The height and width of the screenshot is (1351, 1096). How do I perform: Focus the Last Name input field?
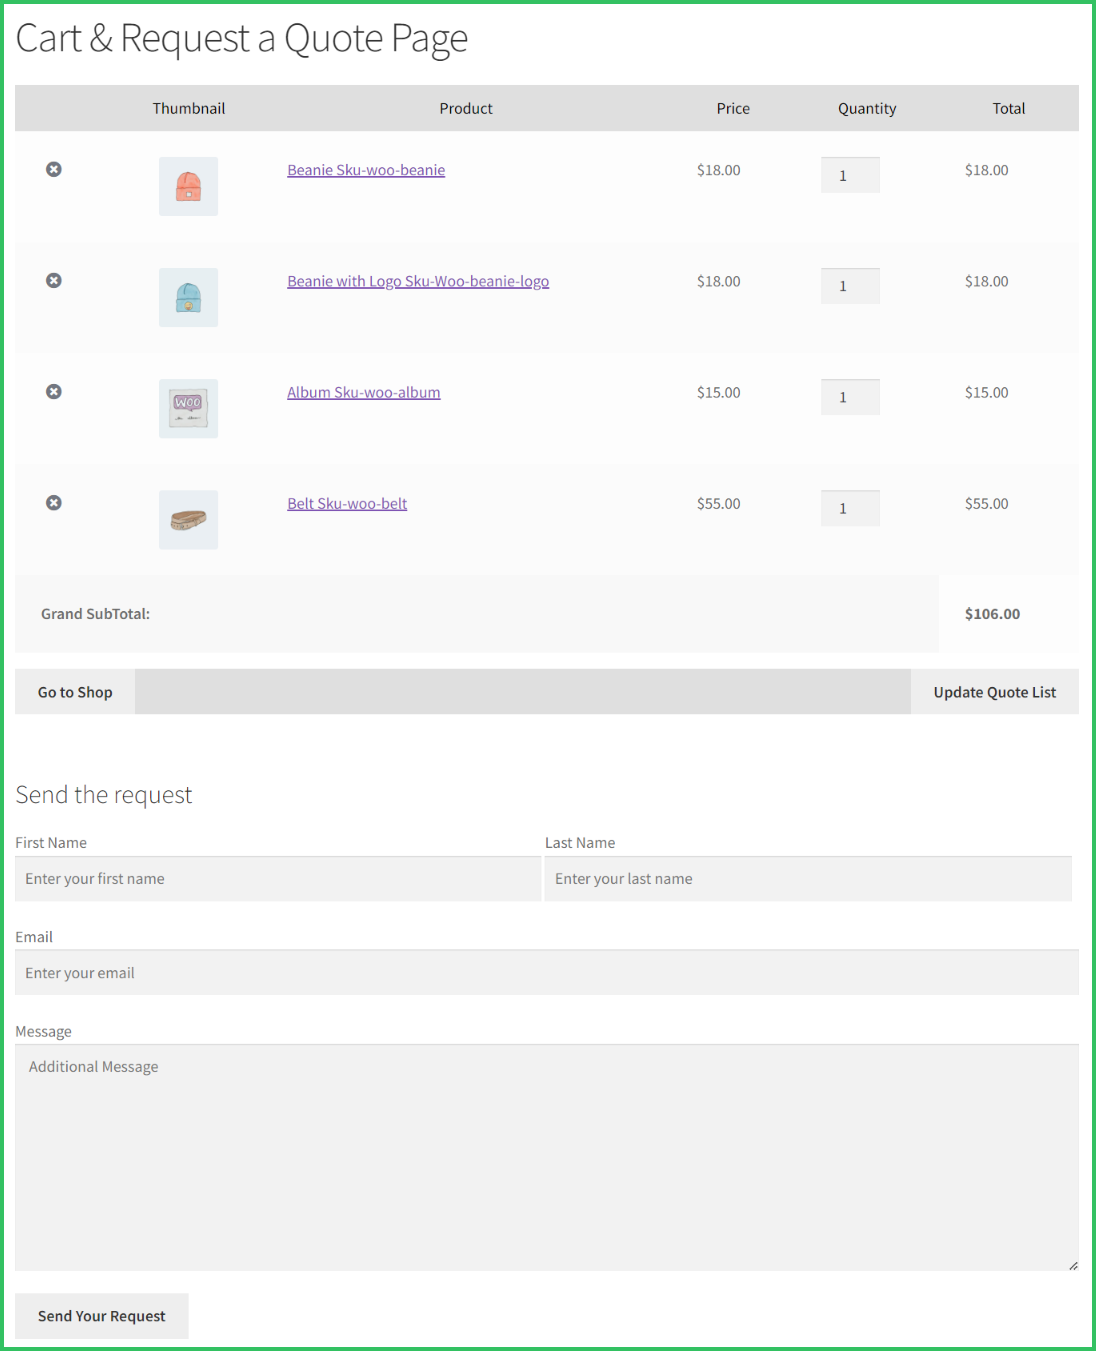(x=808, y=879)
